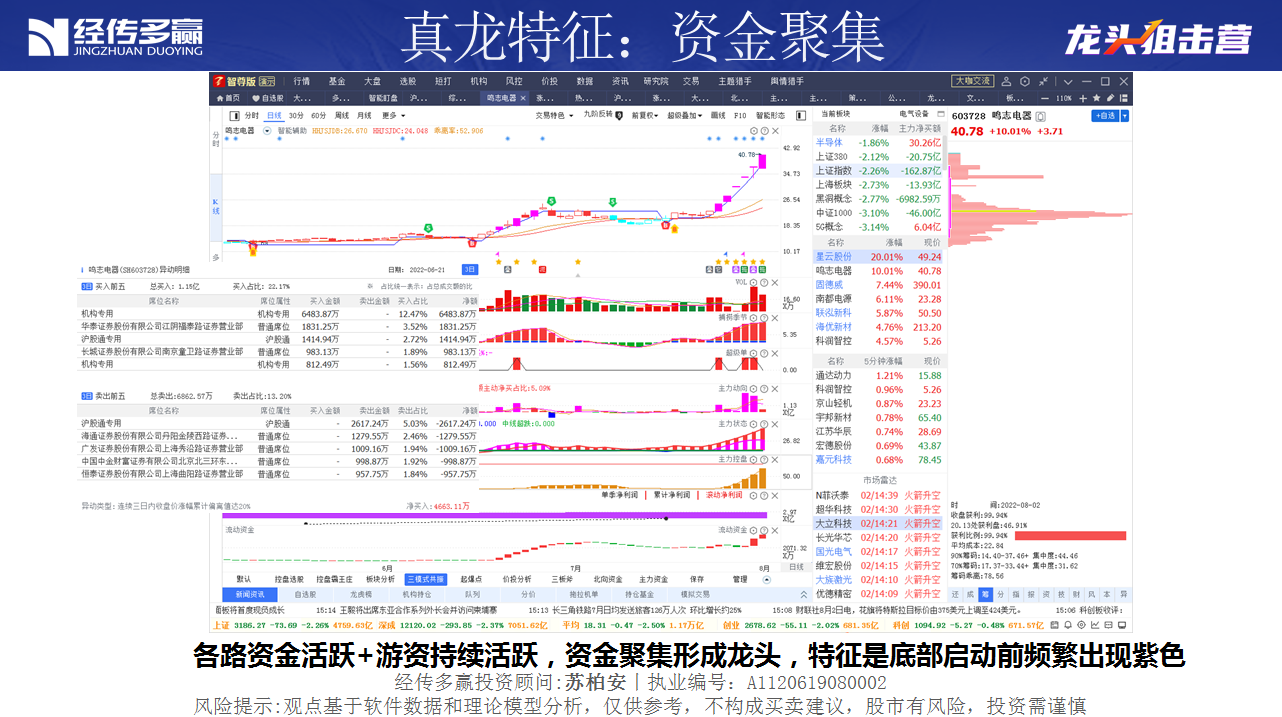Screen dimensions: 1282x717
Task: Open the 选股 menu
Action: click(x=407, y=81)
